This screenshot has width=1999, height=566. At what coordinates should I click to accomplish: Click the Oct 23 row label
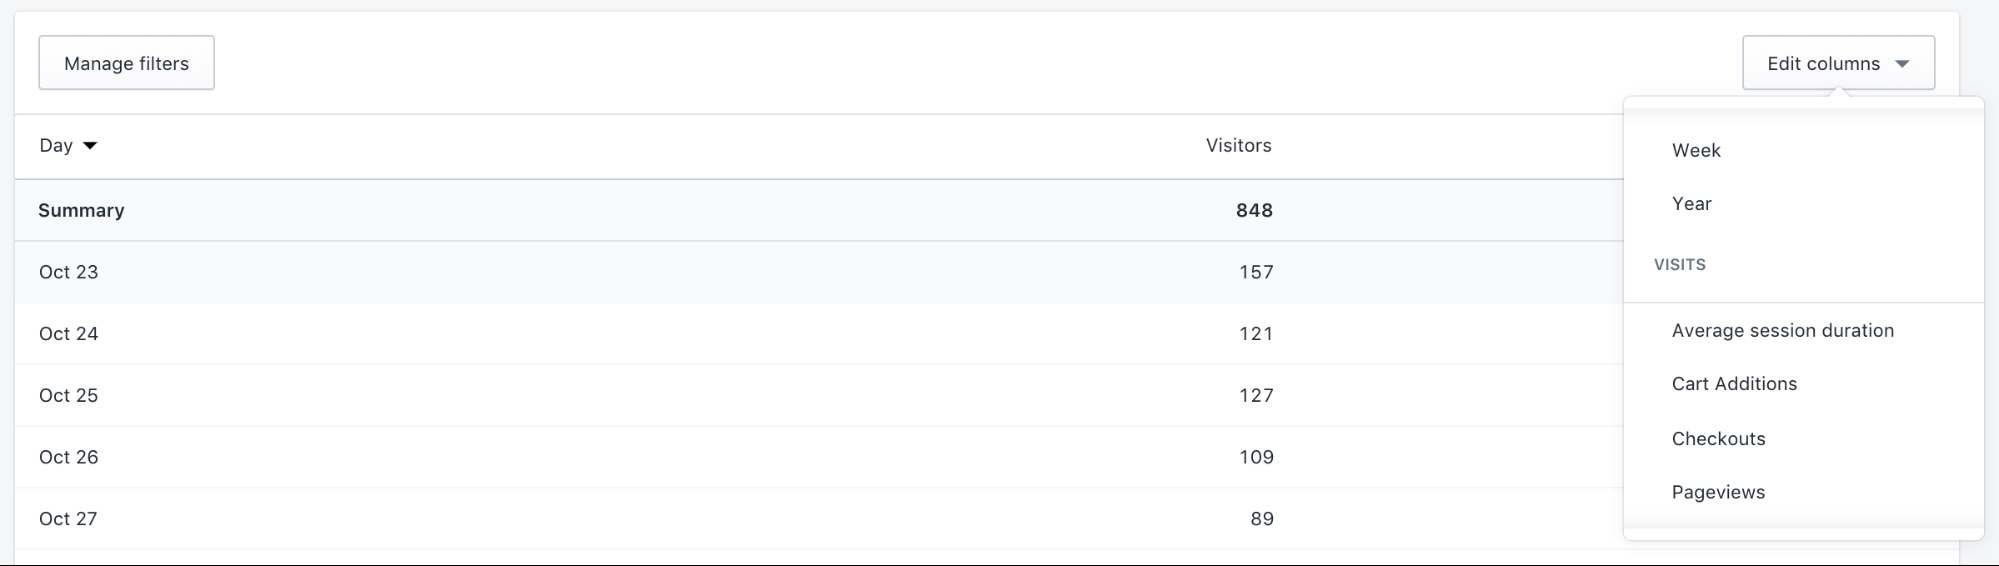pos(68,272)
